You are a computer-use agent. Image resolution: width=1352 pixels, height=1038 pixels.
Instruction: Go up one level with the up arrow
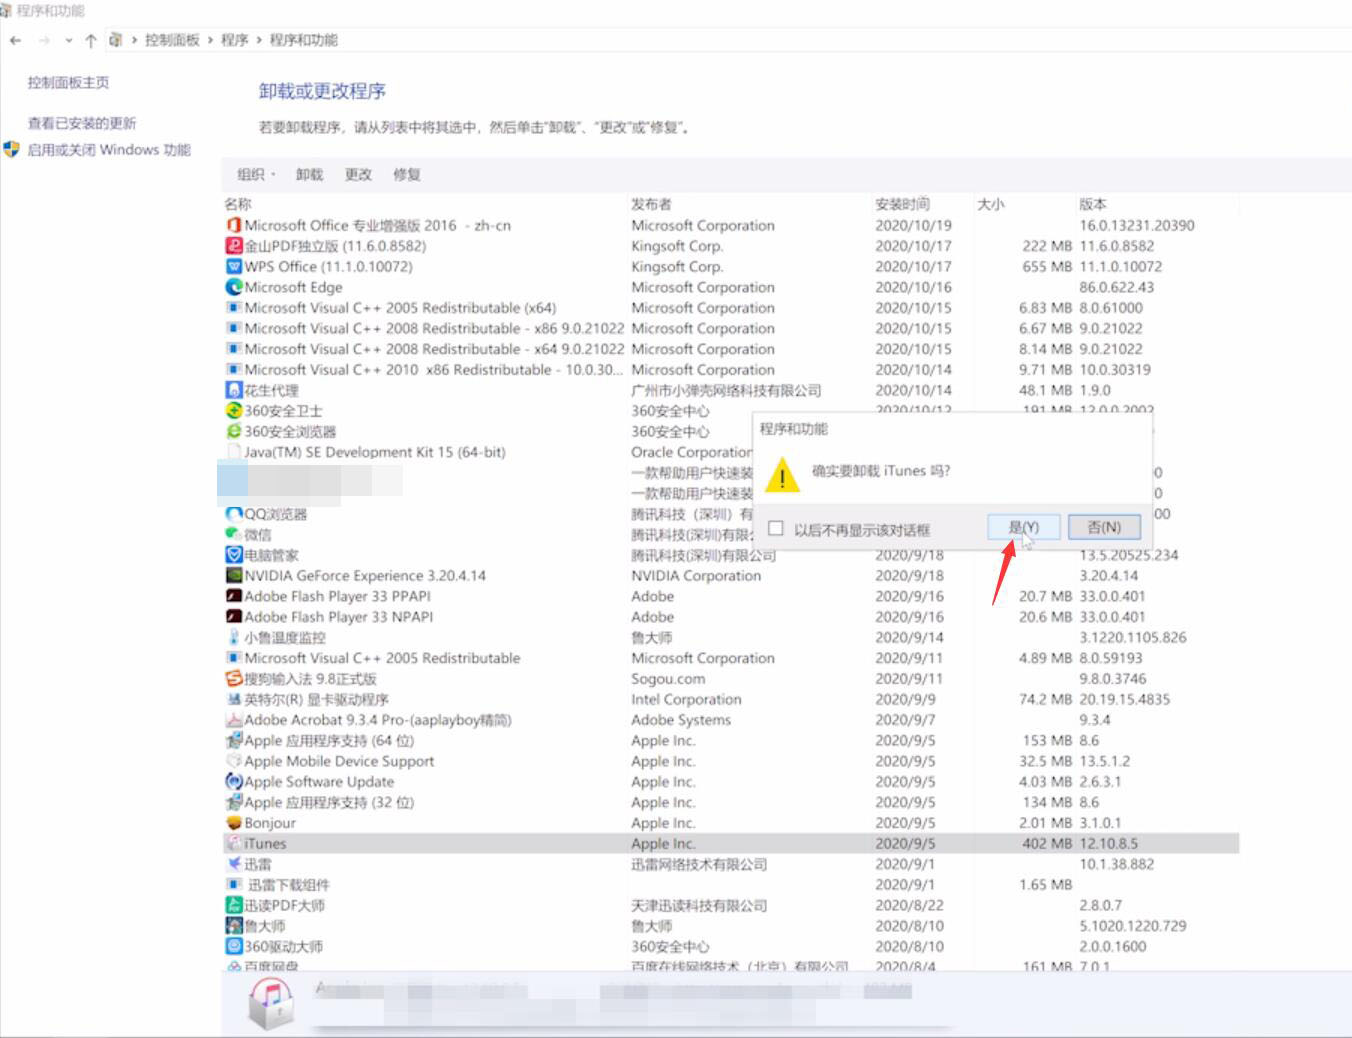(91, 40)
